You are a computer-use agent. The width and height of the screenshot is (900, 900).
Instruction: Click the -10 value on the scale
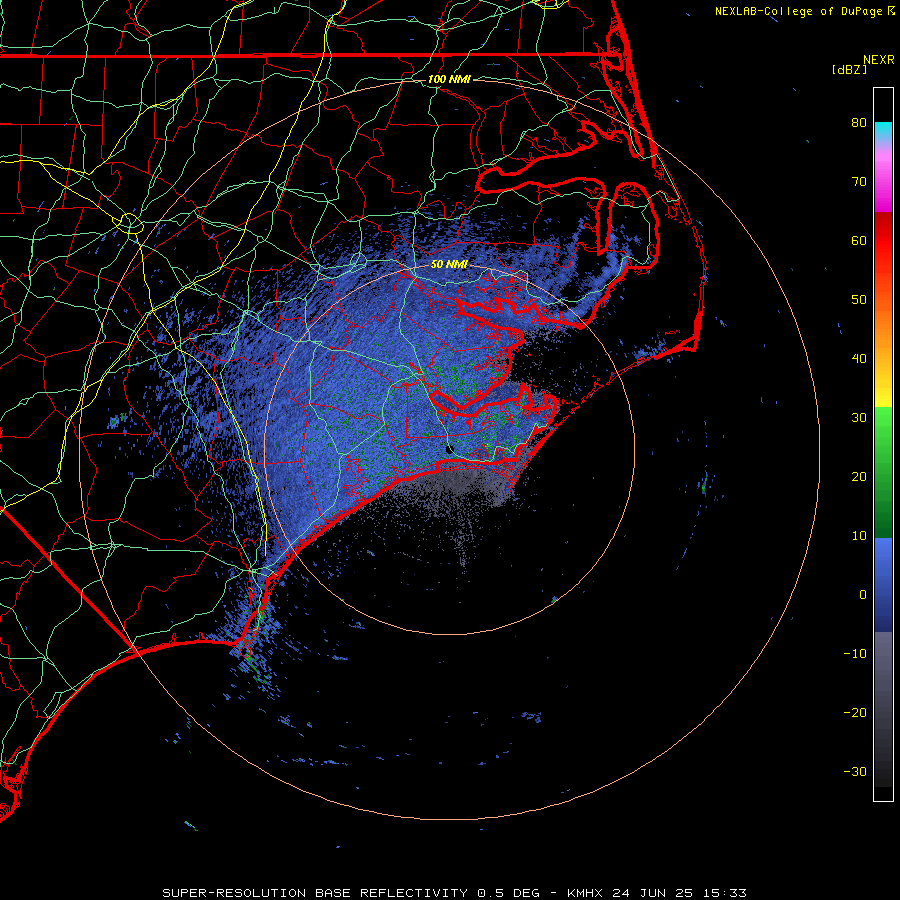pos(855,654)
